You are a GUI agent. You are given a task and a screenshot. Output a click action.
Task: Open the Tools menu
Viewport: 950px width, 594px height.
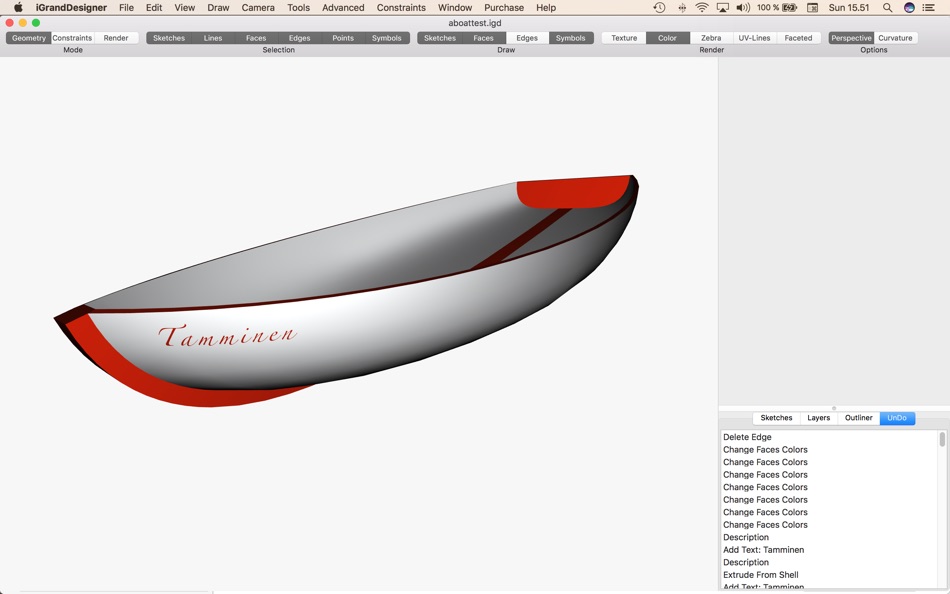[299, 7]
